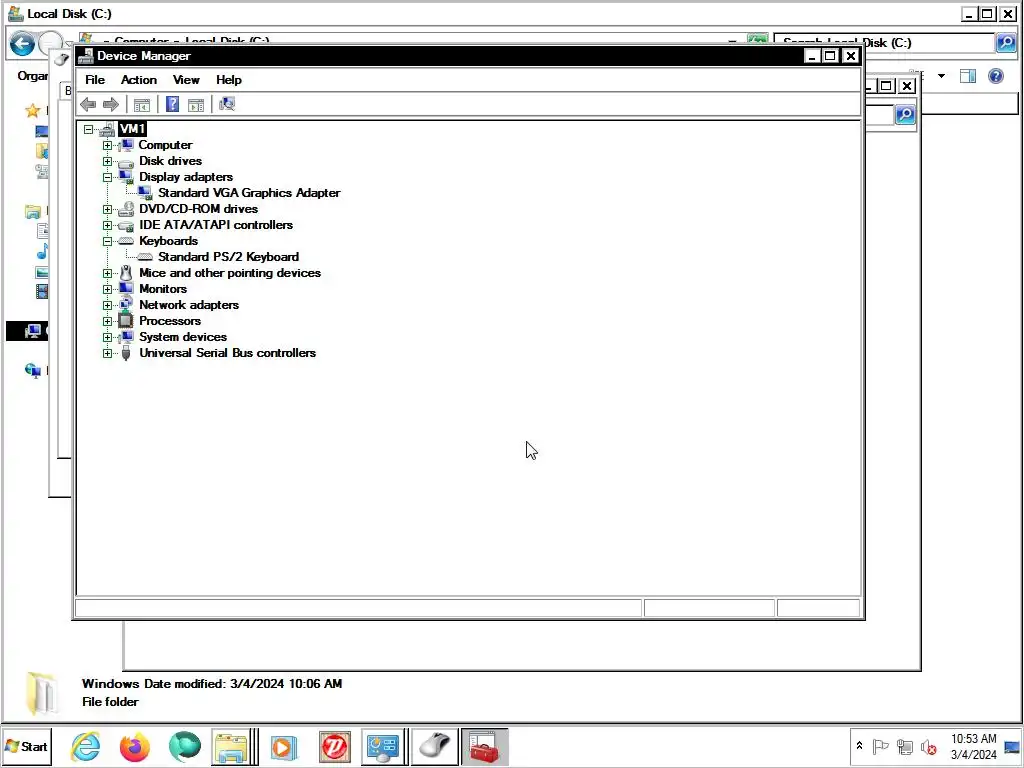Select the DVD/CD-ROM drives label
The image size is (1024, 768).
pos(199,209)
